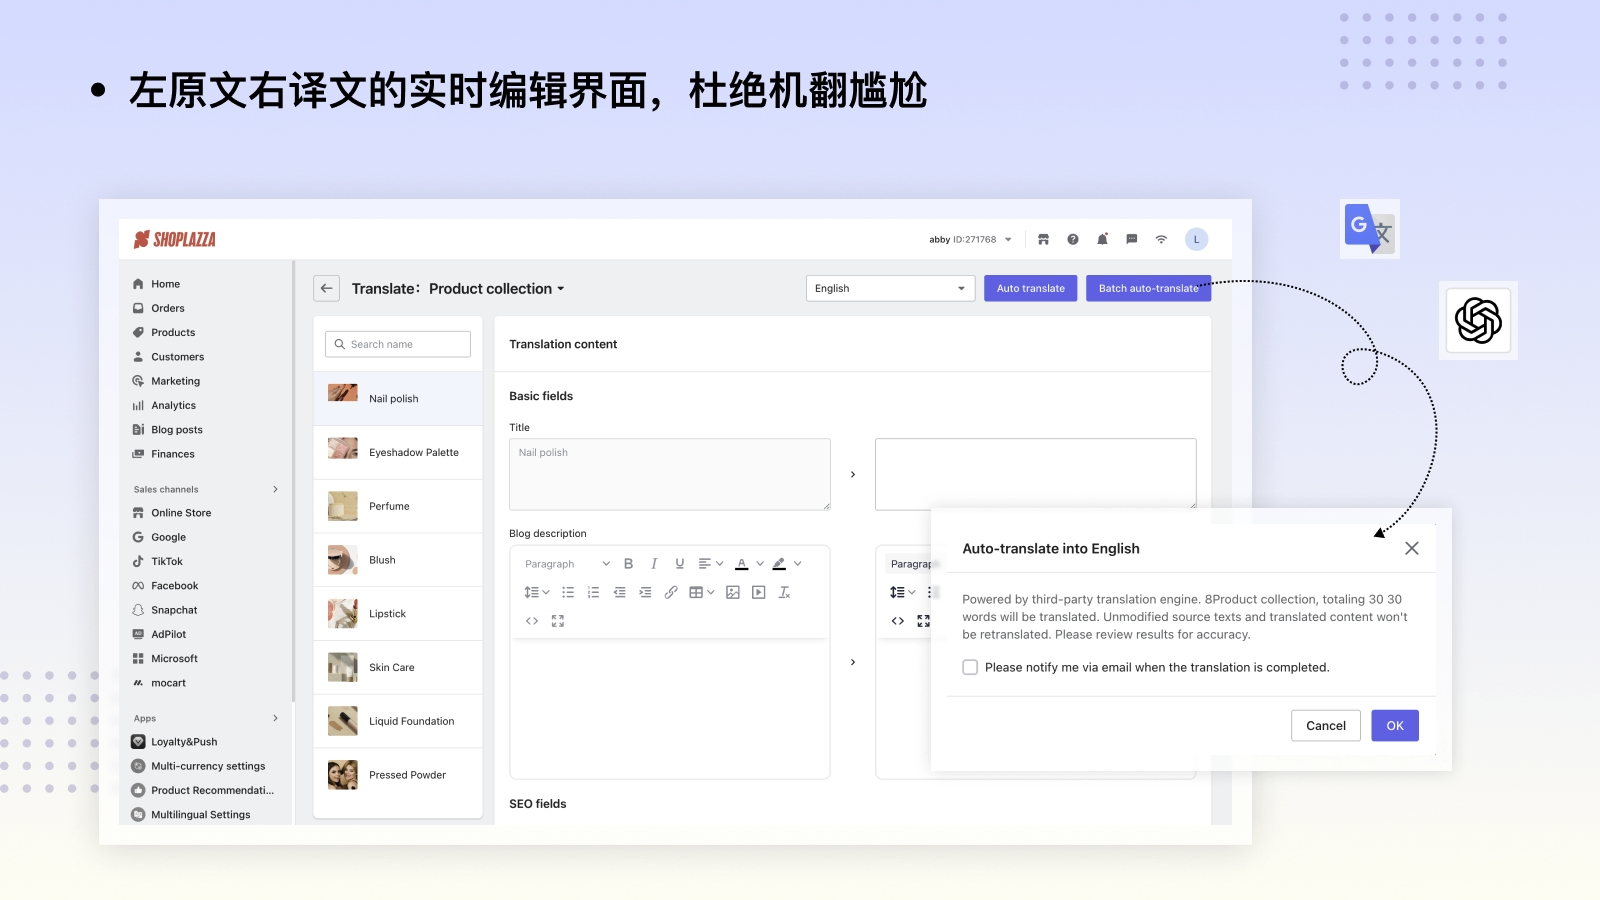The width and height of the screenshot is (1600, 900).
Task: Check the email notification option in the dialog
Action: [970, 666]
